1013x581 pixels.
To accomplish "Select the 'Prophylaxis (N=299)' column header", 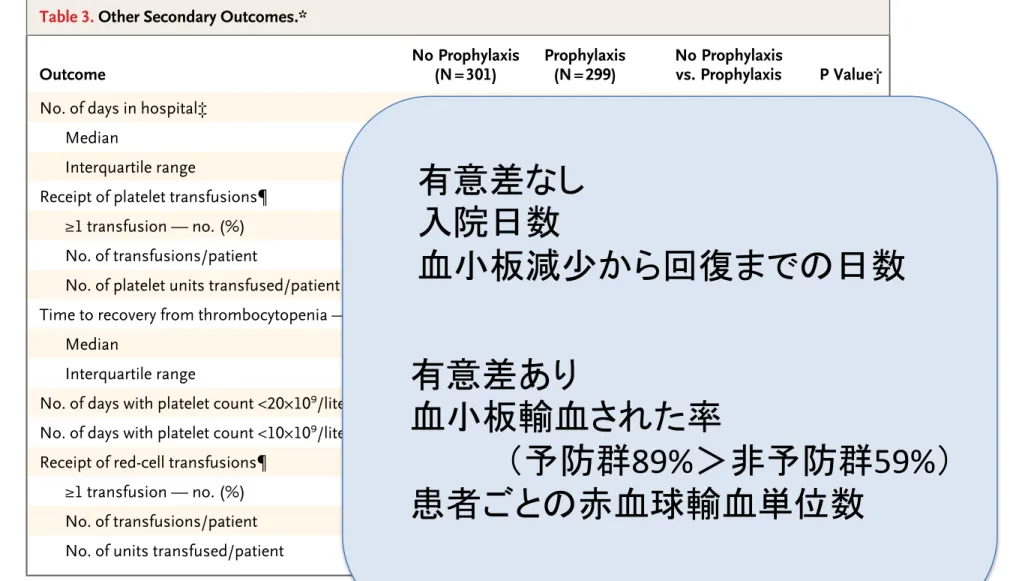I will pyautogui.click(x=585, y=65).
